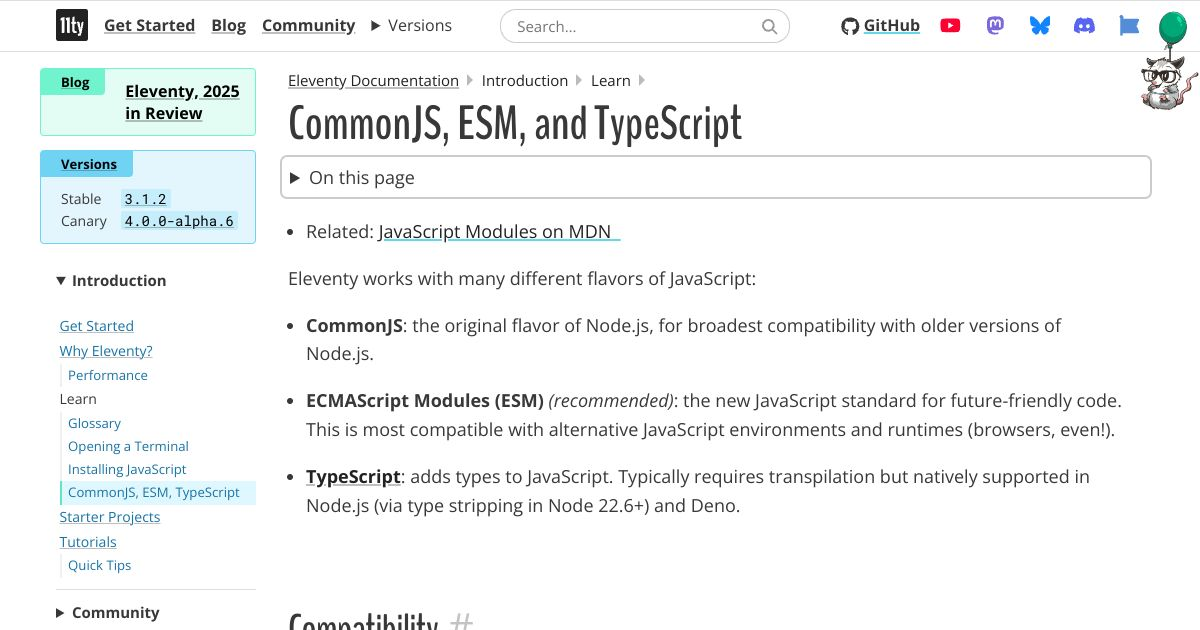This screenshot has width=1200, height=630.
Task: Expand the Versions dropdown in the navbar
Action: click(411, 25)
